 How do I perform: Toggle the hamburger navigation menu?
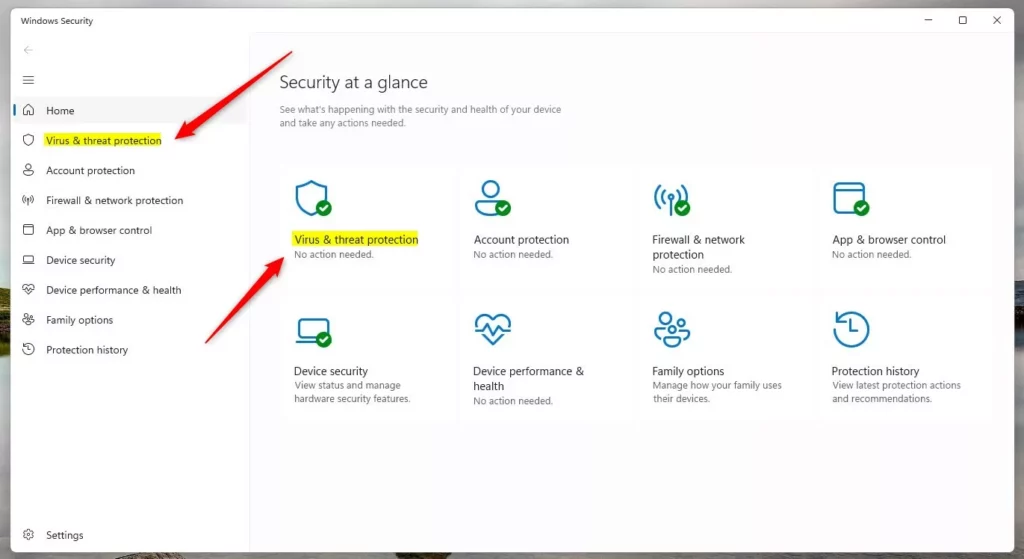pyautogui.click(x=28, y=80)
